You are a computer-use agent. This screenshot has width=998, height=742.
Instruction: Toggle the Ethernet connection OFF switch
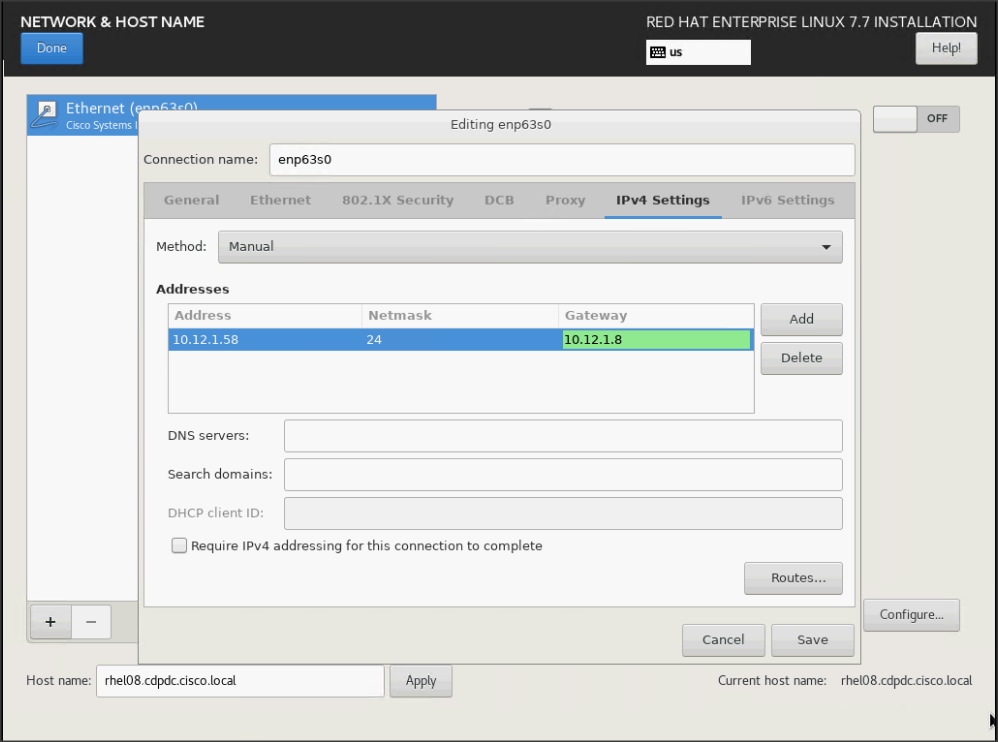pos(916,119)
